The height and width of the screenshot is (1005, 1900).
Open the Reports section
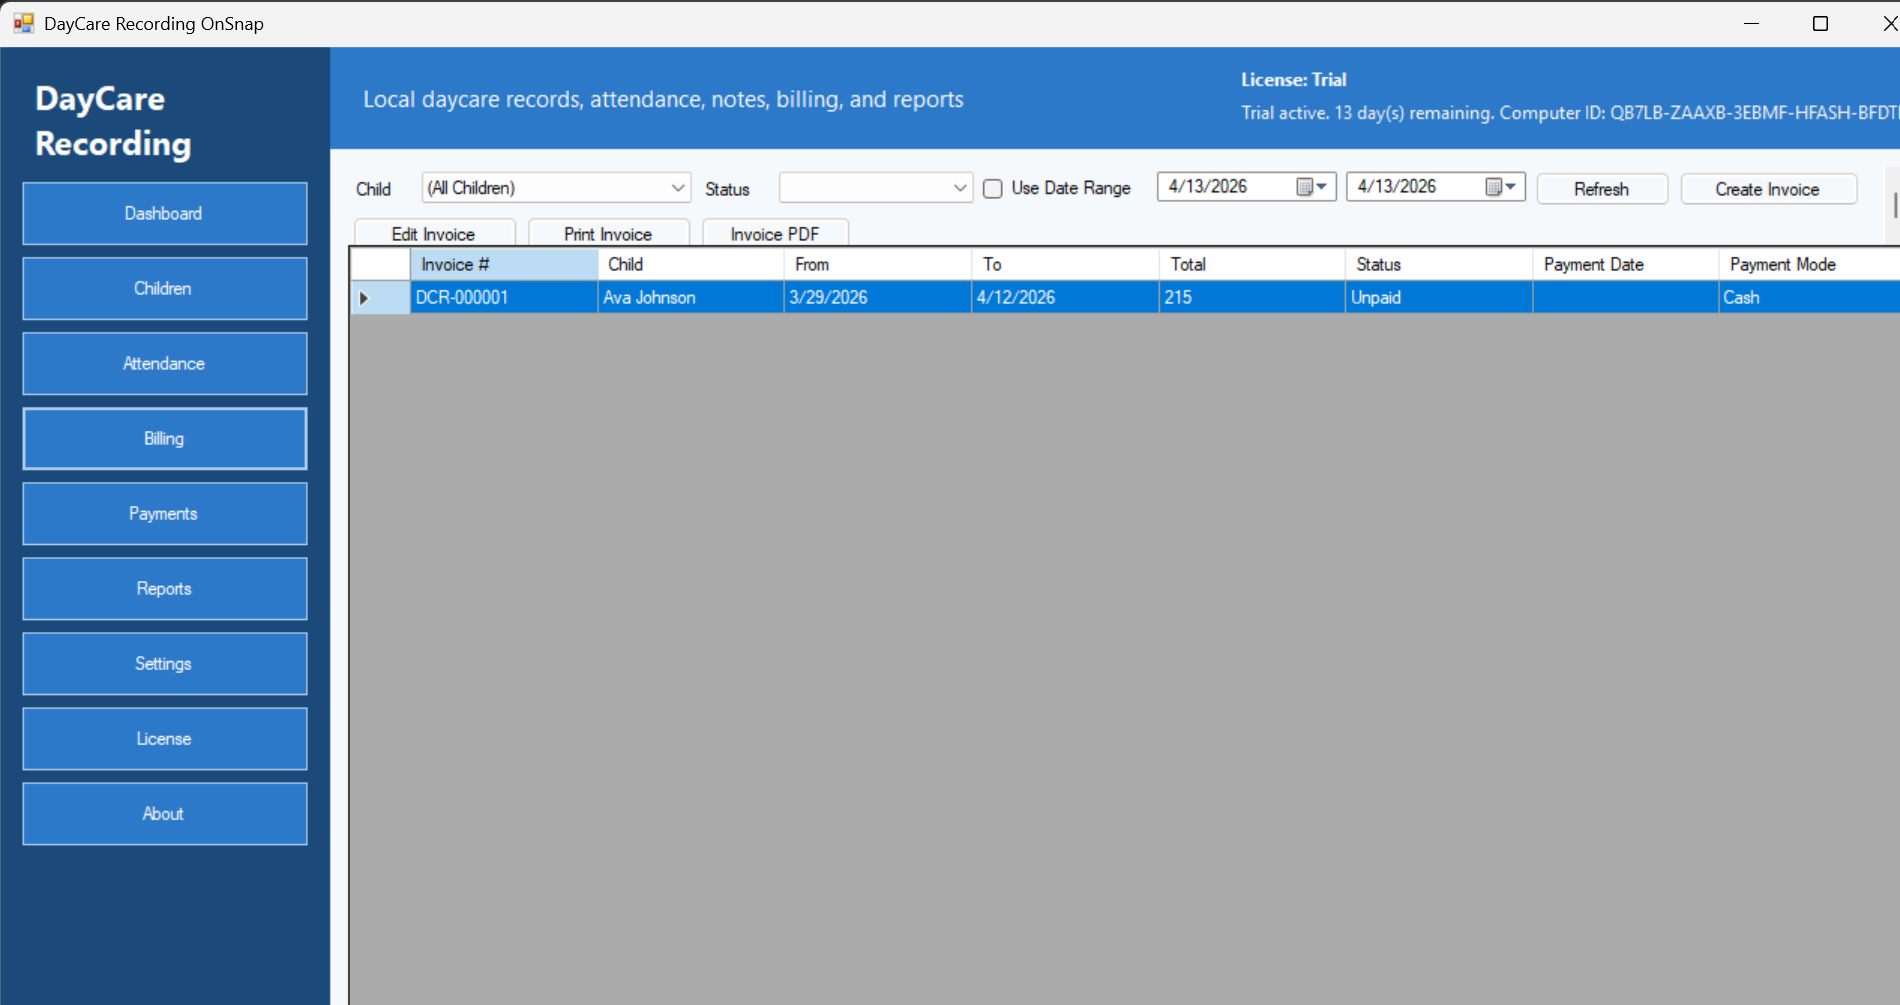(x=164, y=589)
